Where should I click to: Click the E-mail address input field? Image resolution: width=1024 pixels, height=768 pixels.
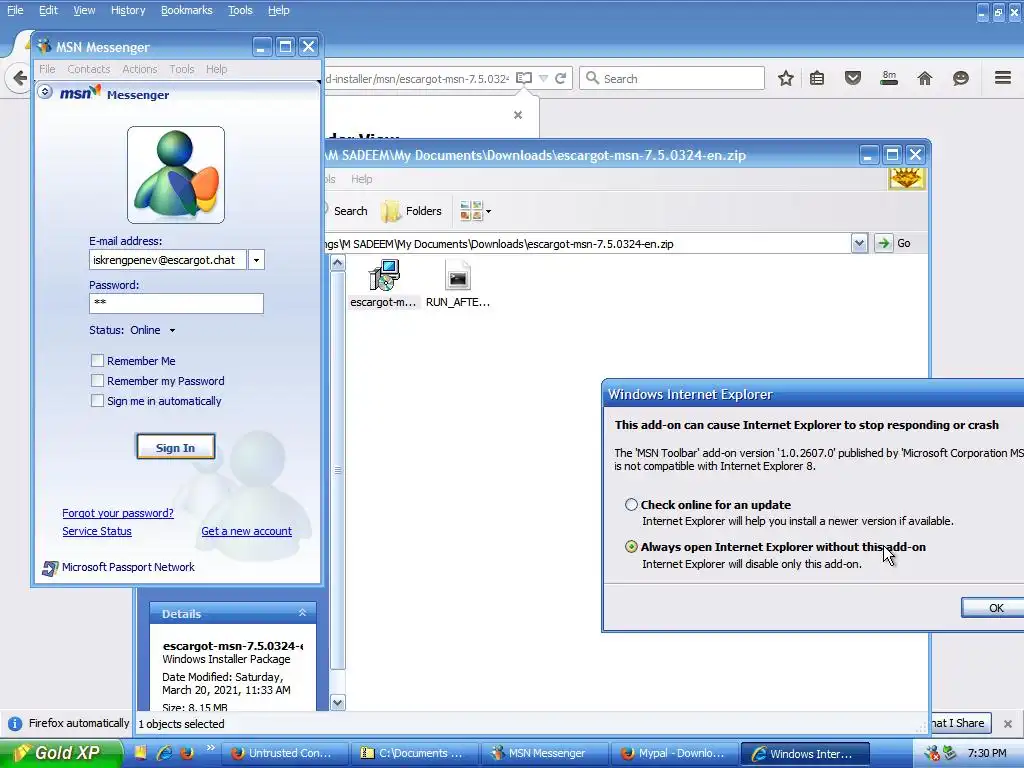(168, 260)
